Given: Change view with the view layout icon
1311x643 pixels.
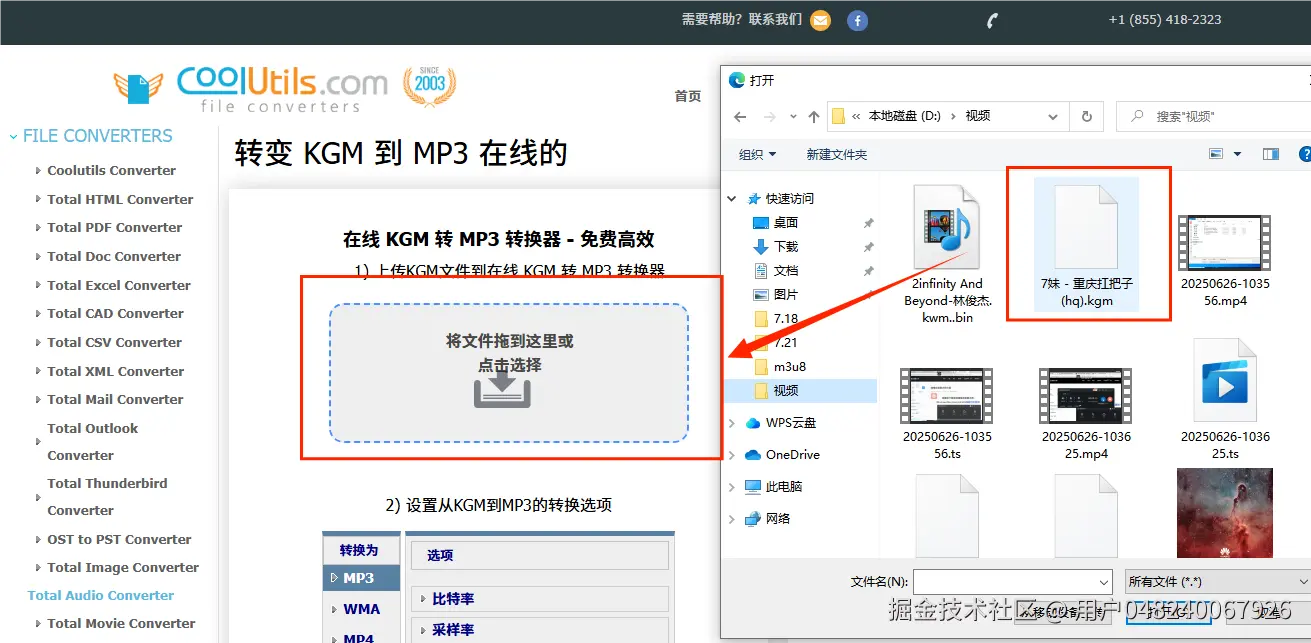Looking at the screenshot, I should (1216, 154).
